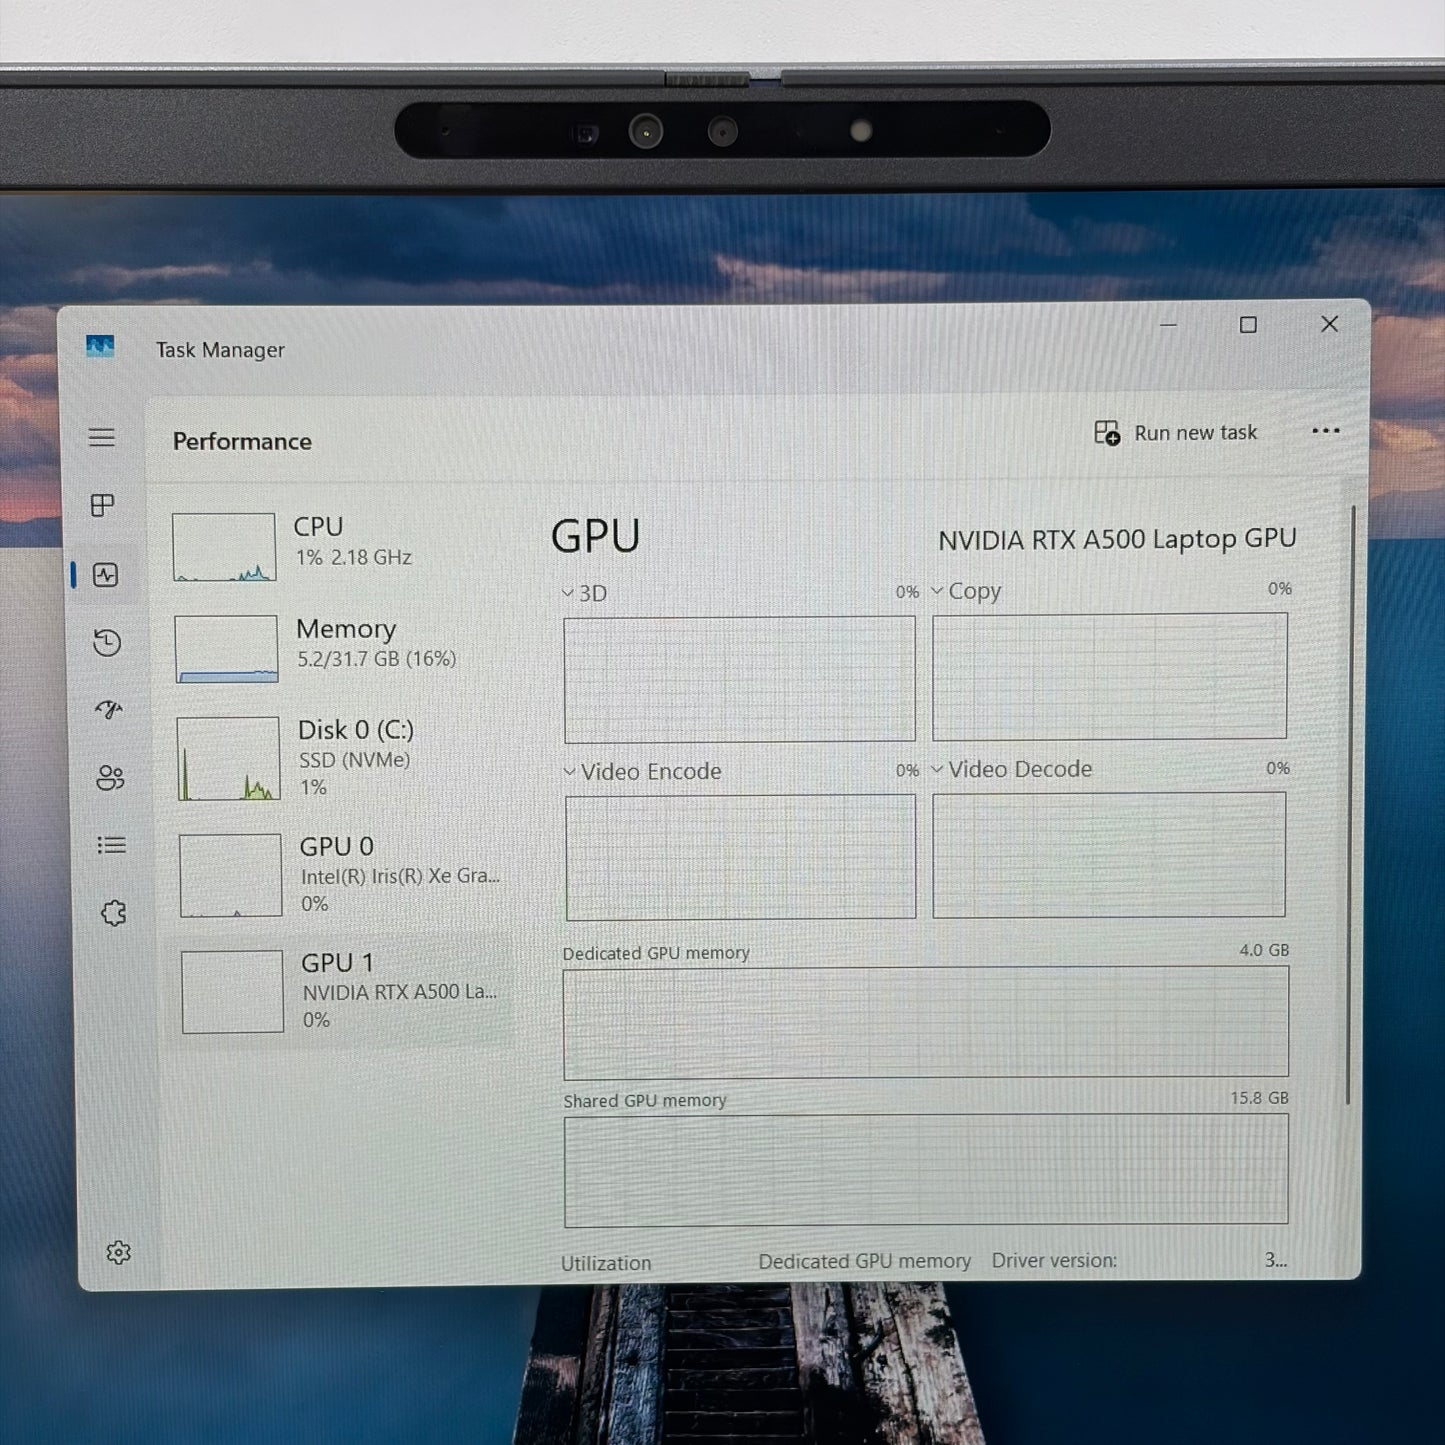Open the App history icon
The width and height of the screenshot is (1445, 1445).
point(107,642)
